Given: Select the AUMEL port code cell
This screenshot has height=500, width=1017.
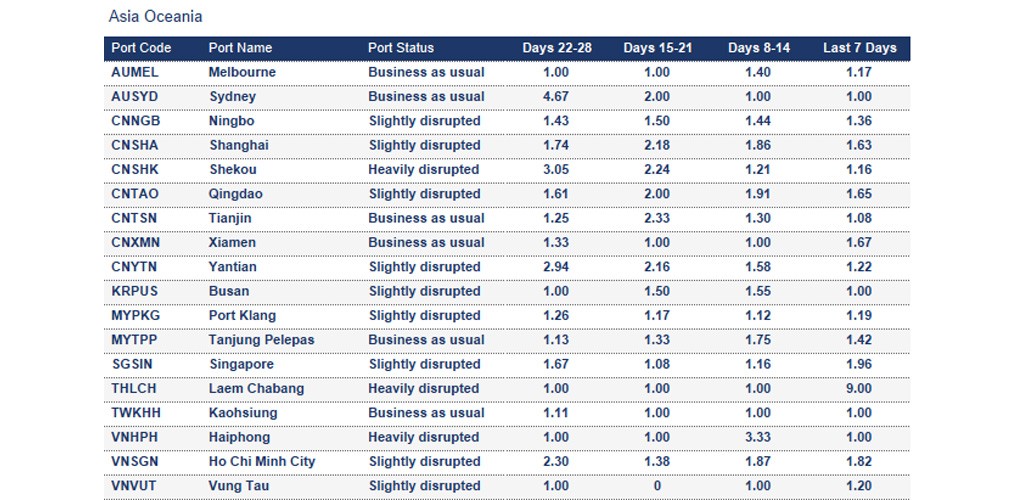Looking at the screenshot, I should (135, 72).
